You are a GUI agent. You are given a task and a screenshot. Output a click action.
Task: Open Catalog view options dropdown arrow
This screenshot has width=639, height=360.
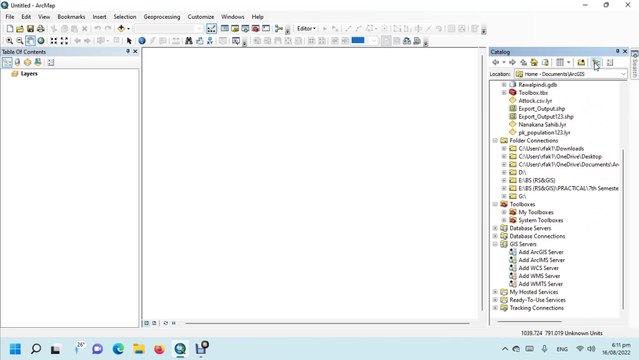click(568, 62)
